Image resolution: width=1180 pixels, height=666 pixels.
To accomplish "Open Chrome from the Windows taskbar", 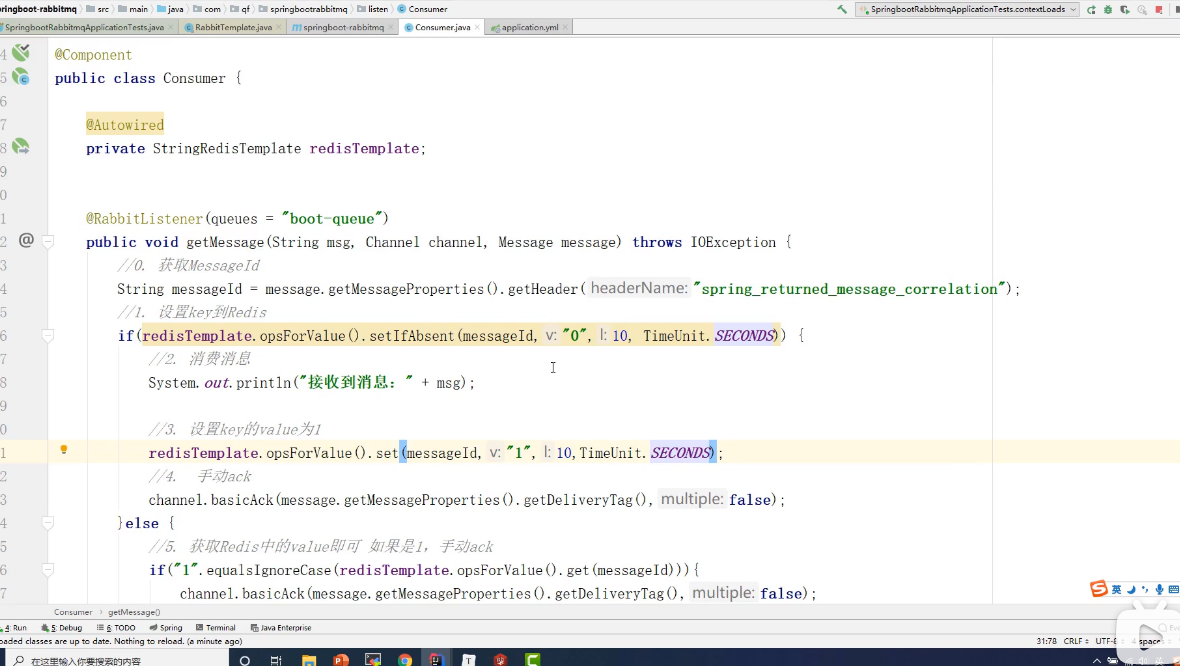I will [x=404, y=659].
